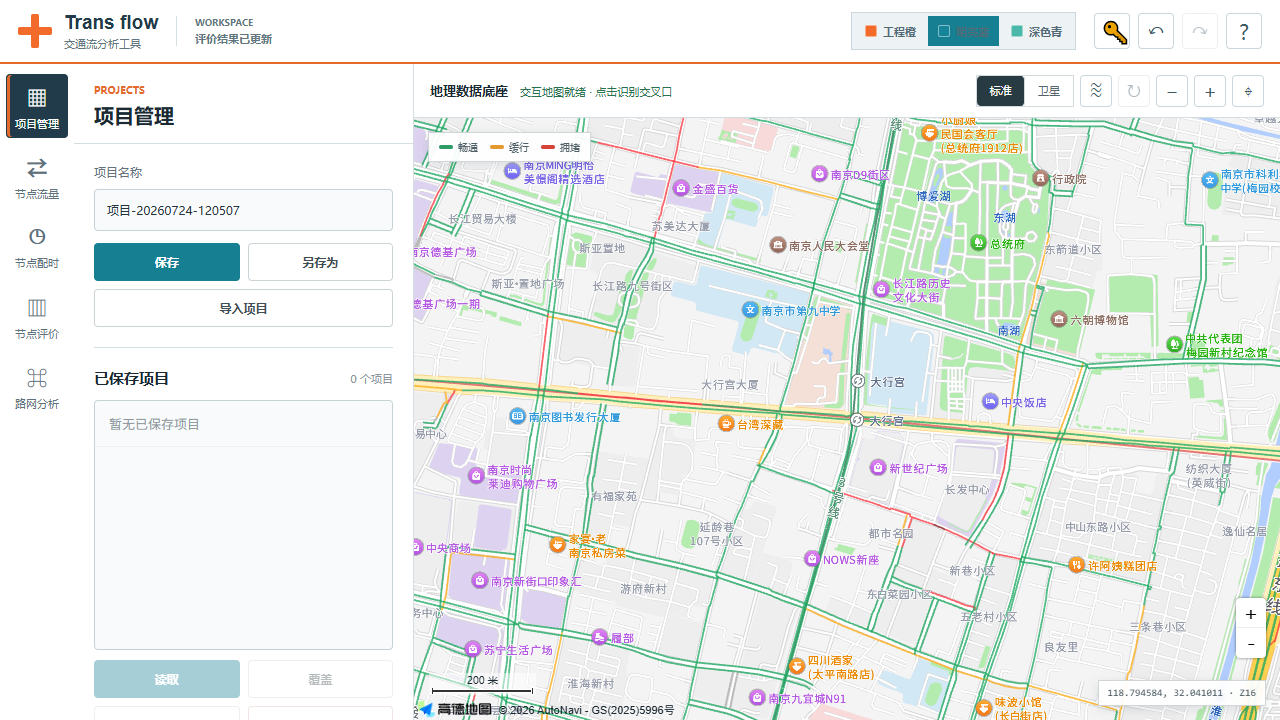Click the 台湾深藏 restaurant marker

pos(726,424)
